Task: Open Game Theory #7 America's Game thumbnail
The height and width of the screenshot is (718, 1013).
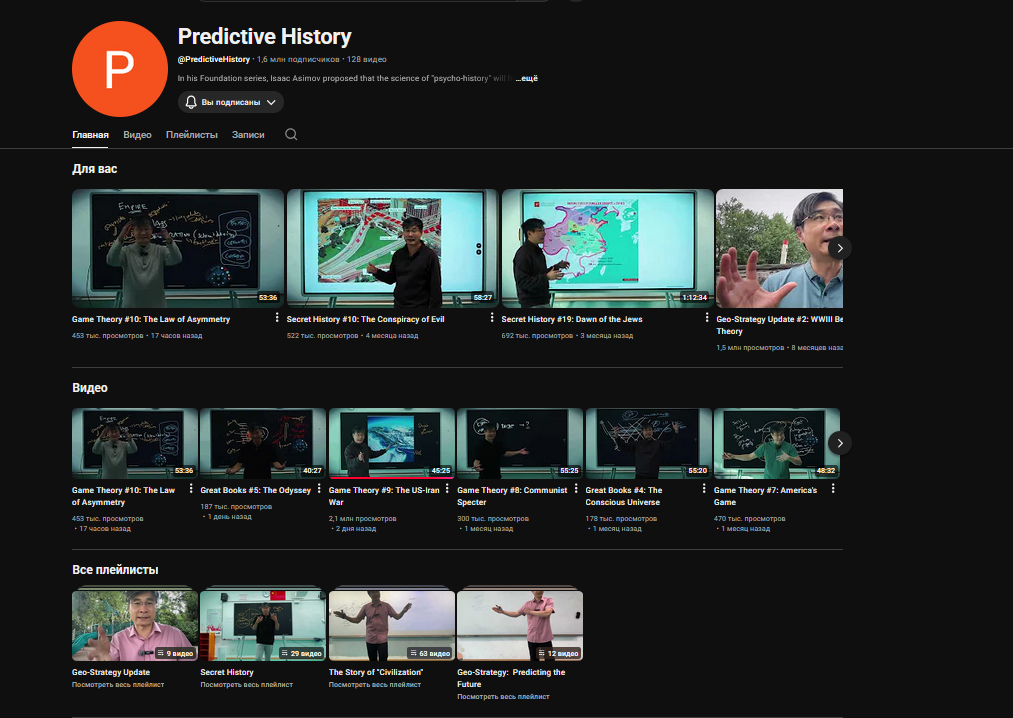Action: 777,443
